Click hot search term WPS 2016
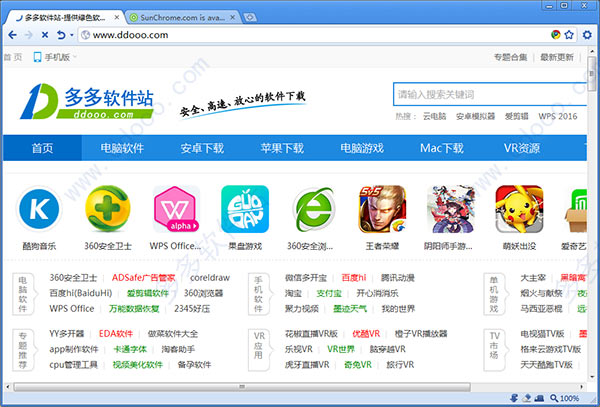 [x=558, y=116]
